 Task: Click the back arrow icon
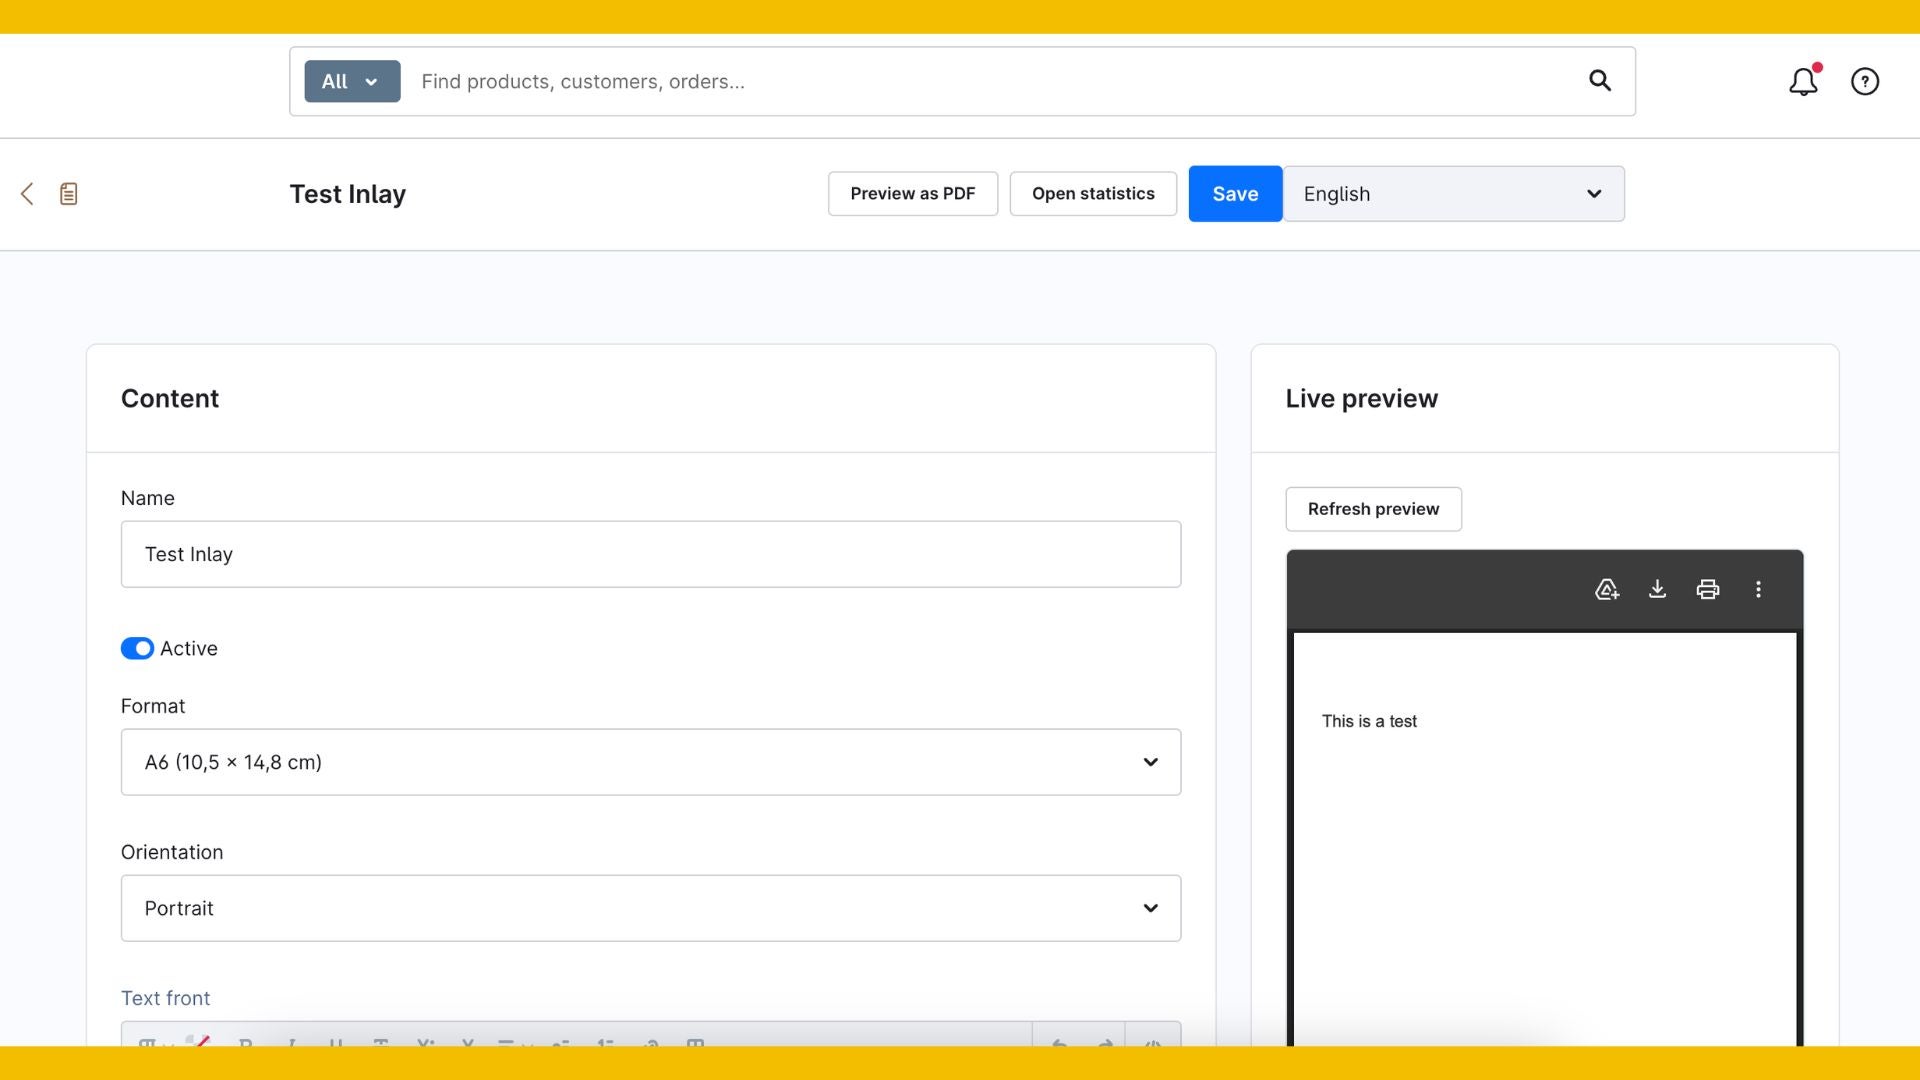(x=27, y=194)
